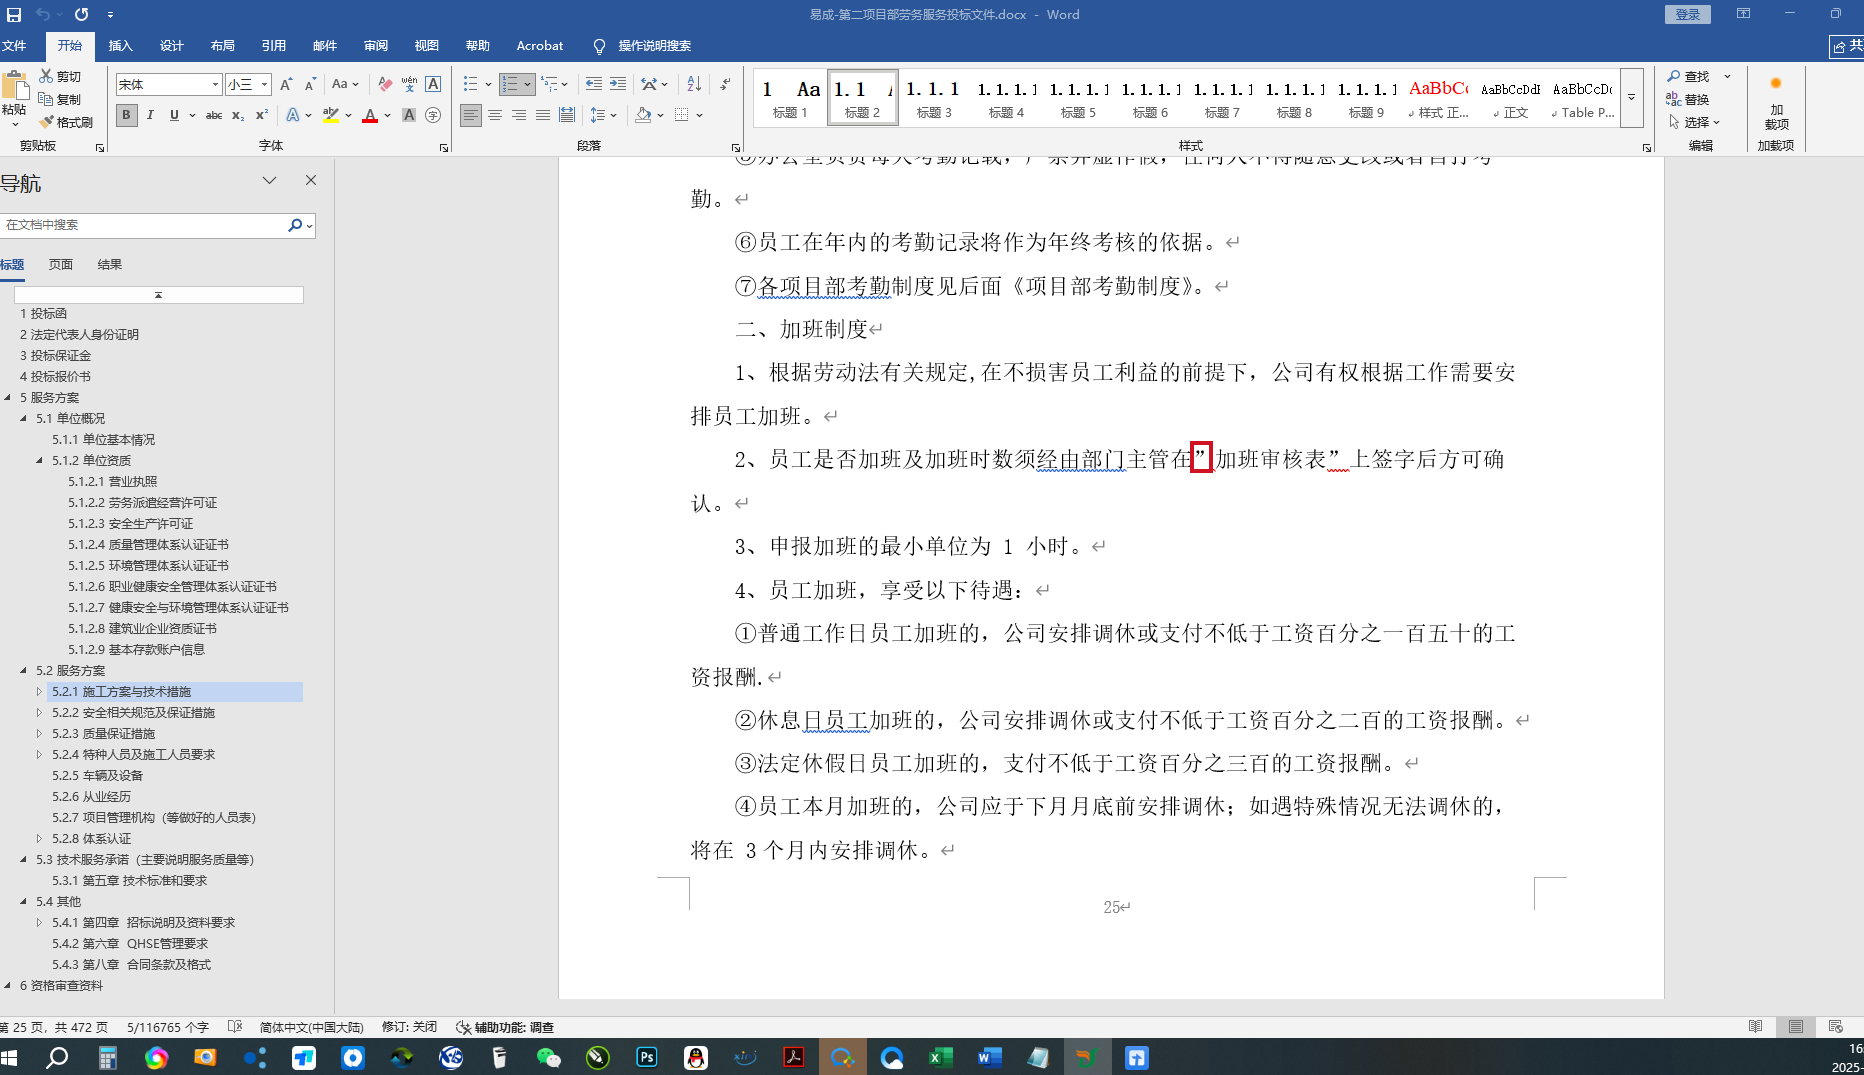
Task: Click the Cut (剪切) scissors icon
Action: coord(46,76)
